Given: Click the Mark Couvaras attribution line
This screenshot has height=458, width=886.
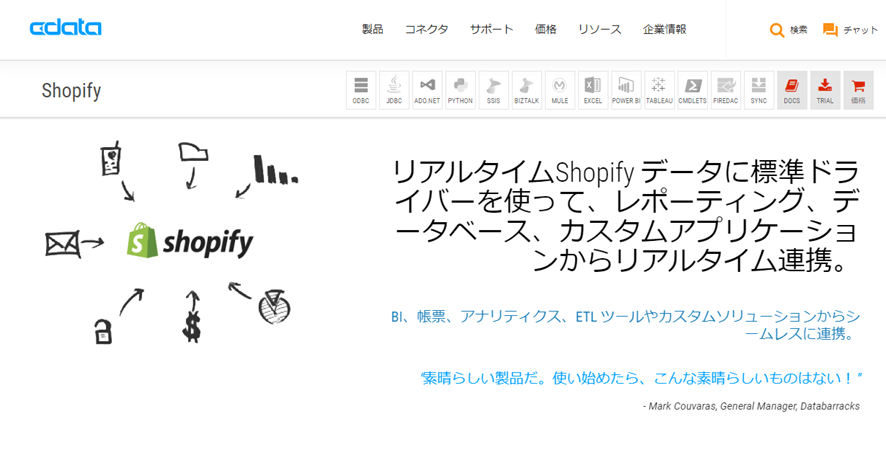Looking at the screenshot, I should 752,406.
